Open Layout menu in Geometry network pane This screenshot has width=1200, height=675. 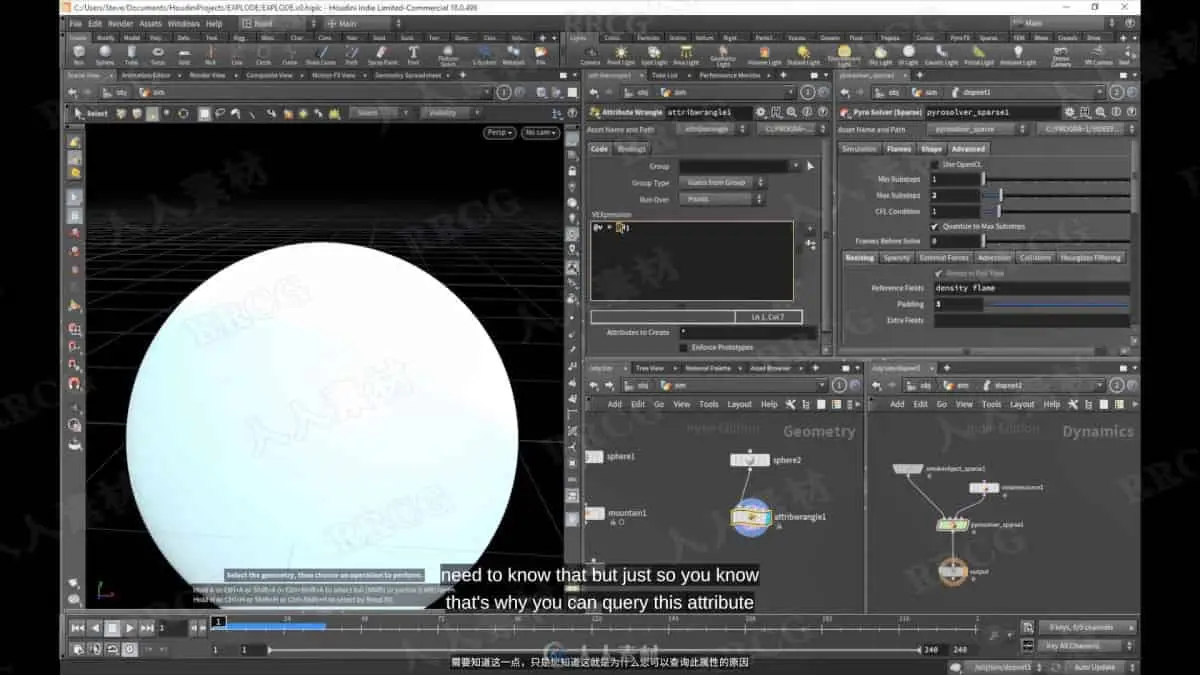coord(740,404)
